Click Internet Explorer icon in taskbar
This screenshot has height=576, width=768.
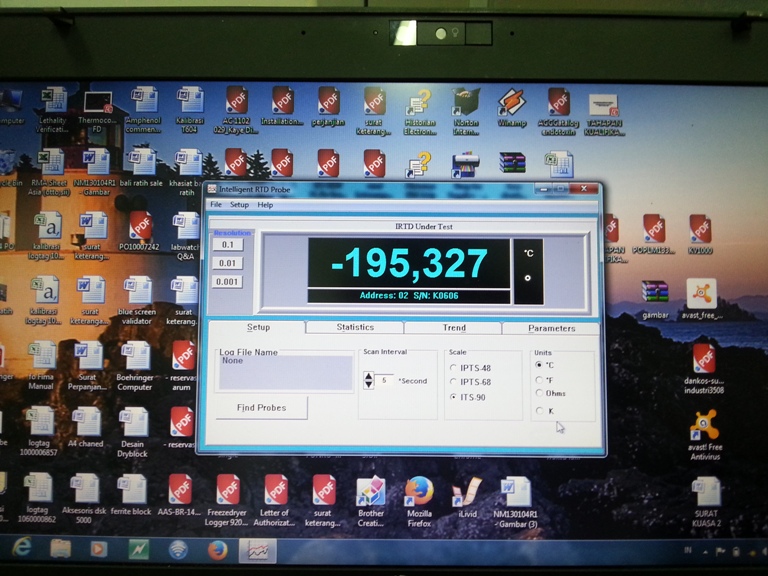coord(21,548)
